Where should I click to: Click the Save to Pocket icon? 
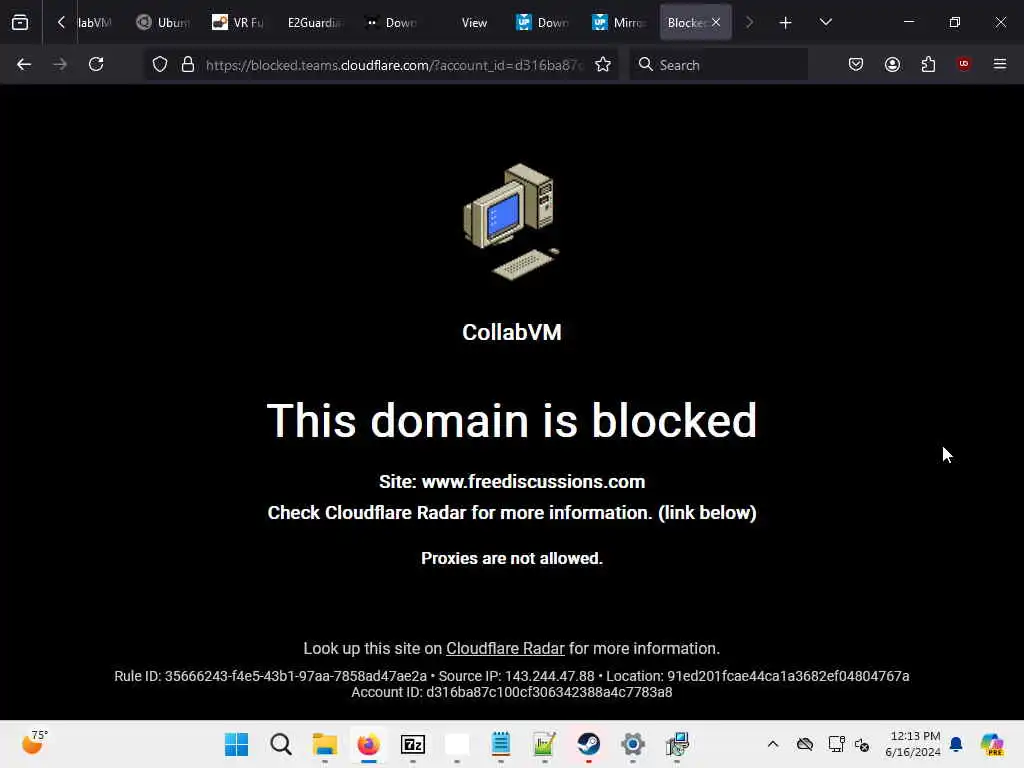coord(856,64)
